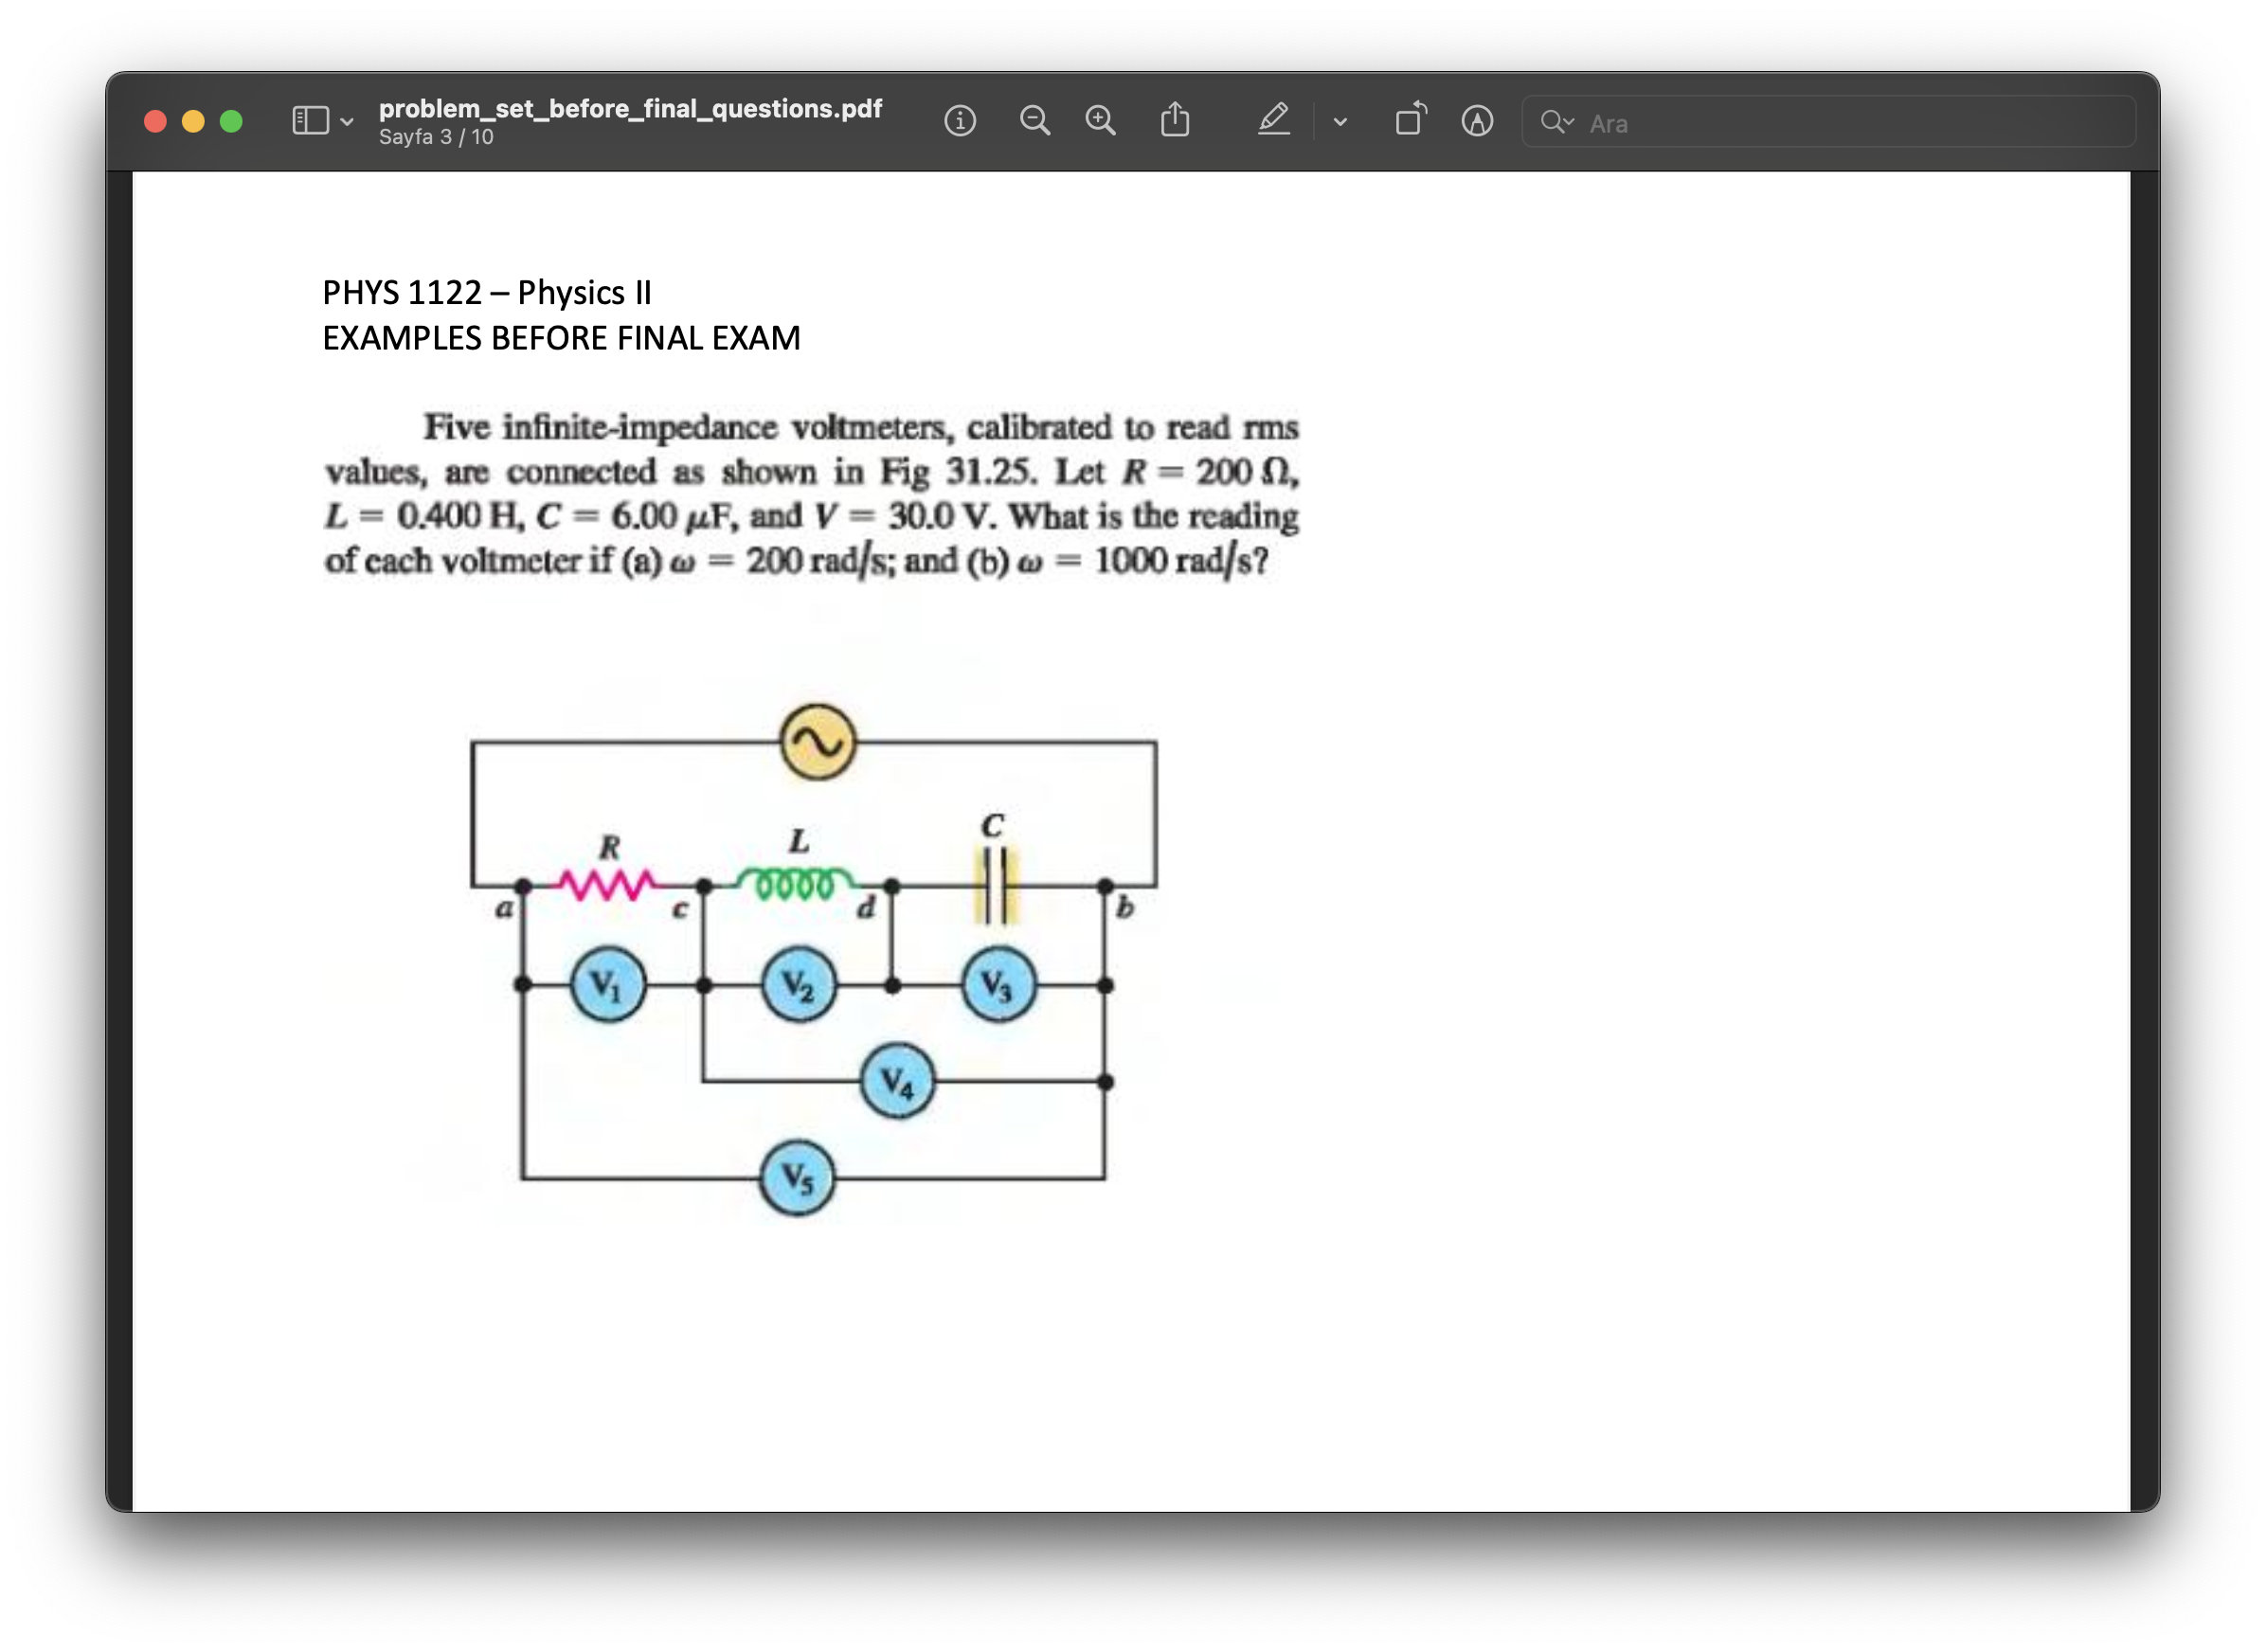Zoom in on the document
The width and height of the screenshot is (2266, 1652).
pyautogui.click(x=1100, y=121)
